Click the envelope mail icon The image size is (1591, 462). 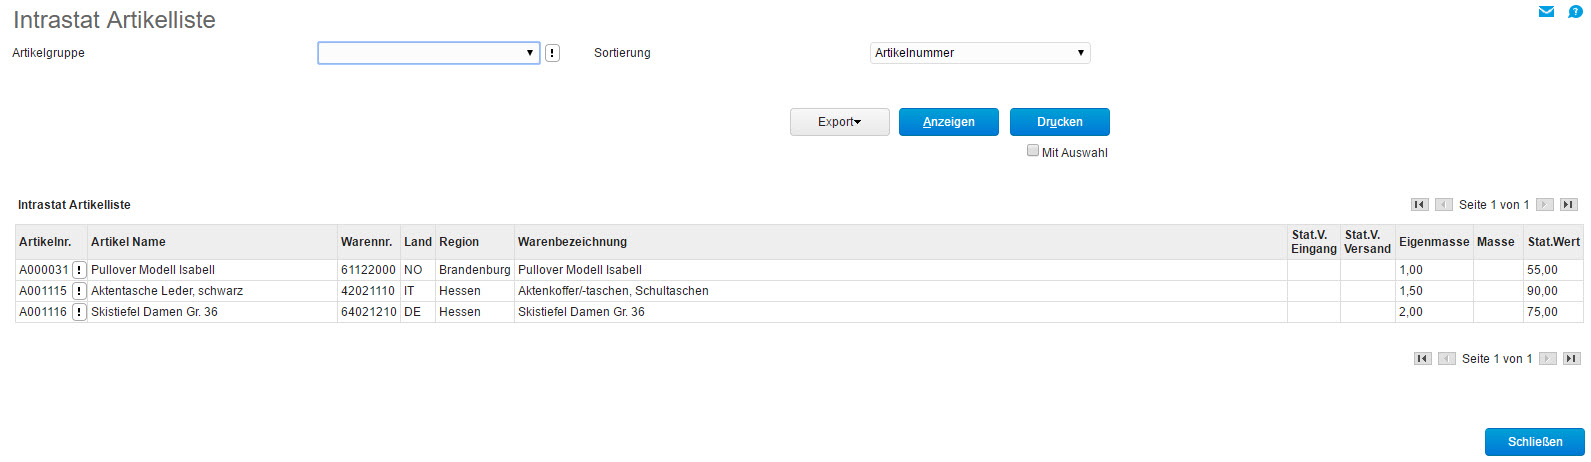1546,12
